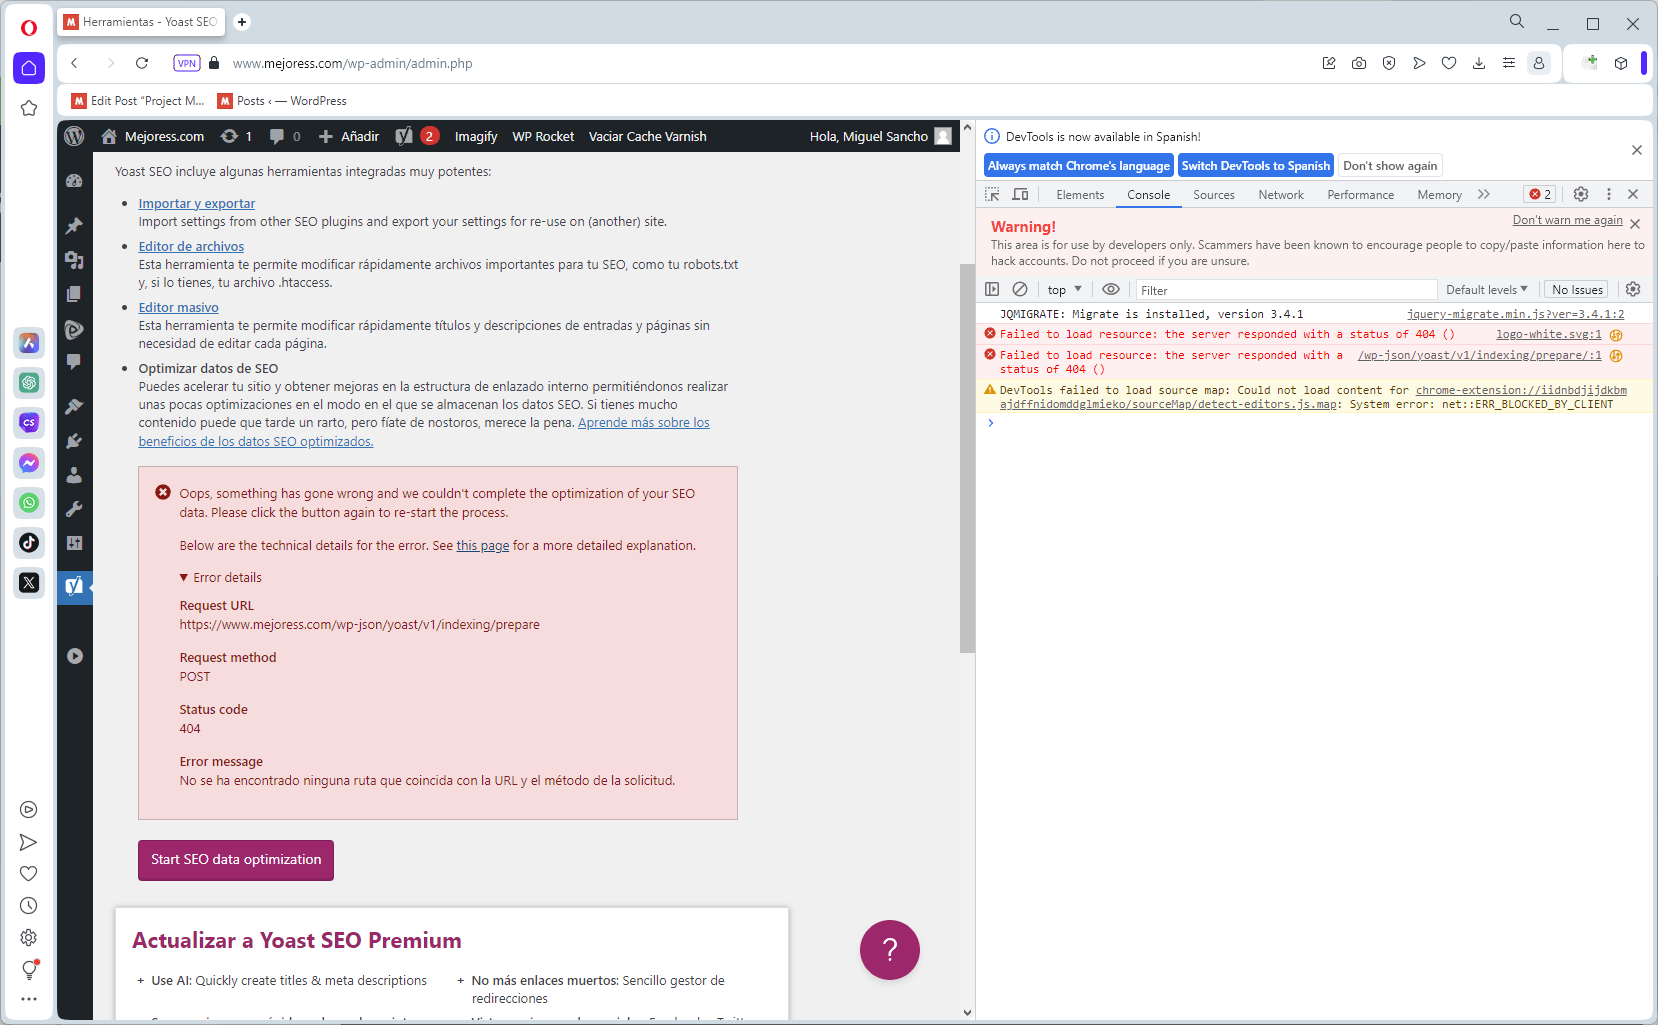Collapse WordPress menu with arrow icon

click(x=75, y=656)
